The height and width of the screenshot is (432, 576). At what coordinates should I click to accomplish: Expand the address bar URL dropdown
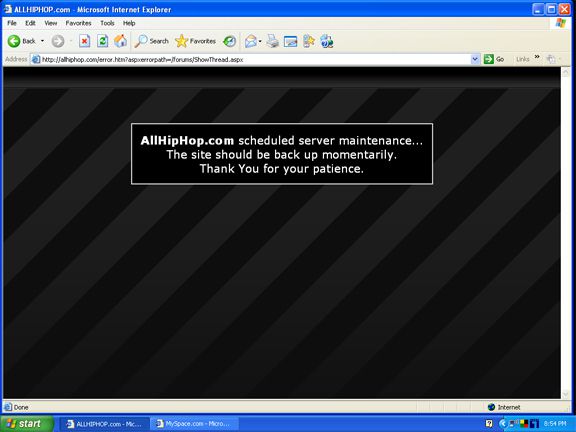point(475,59)
